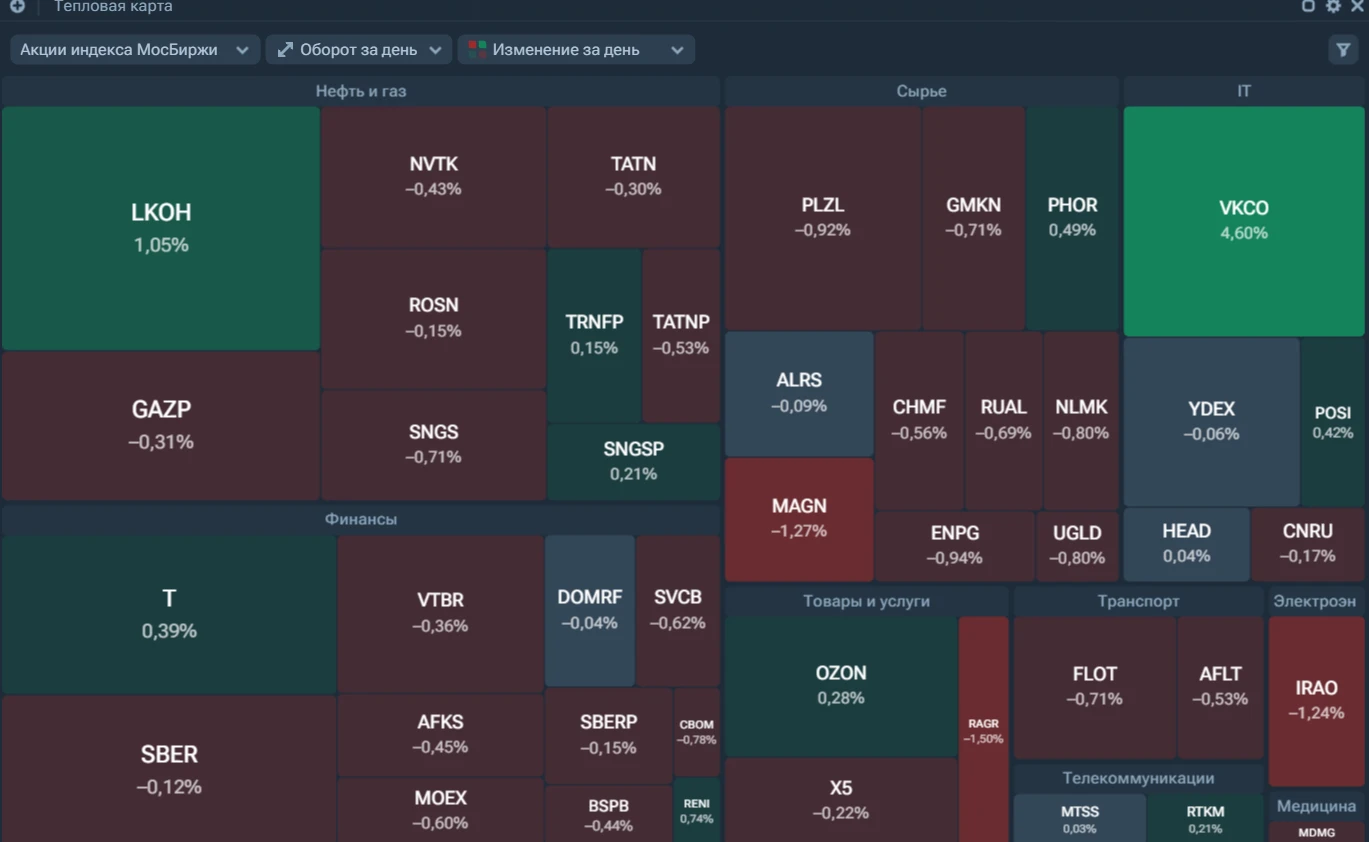This screenshot has height=842, width=1369.
Task: Open the LKOH tile
Action: 161,228
